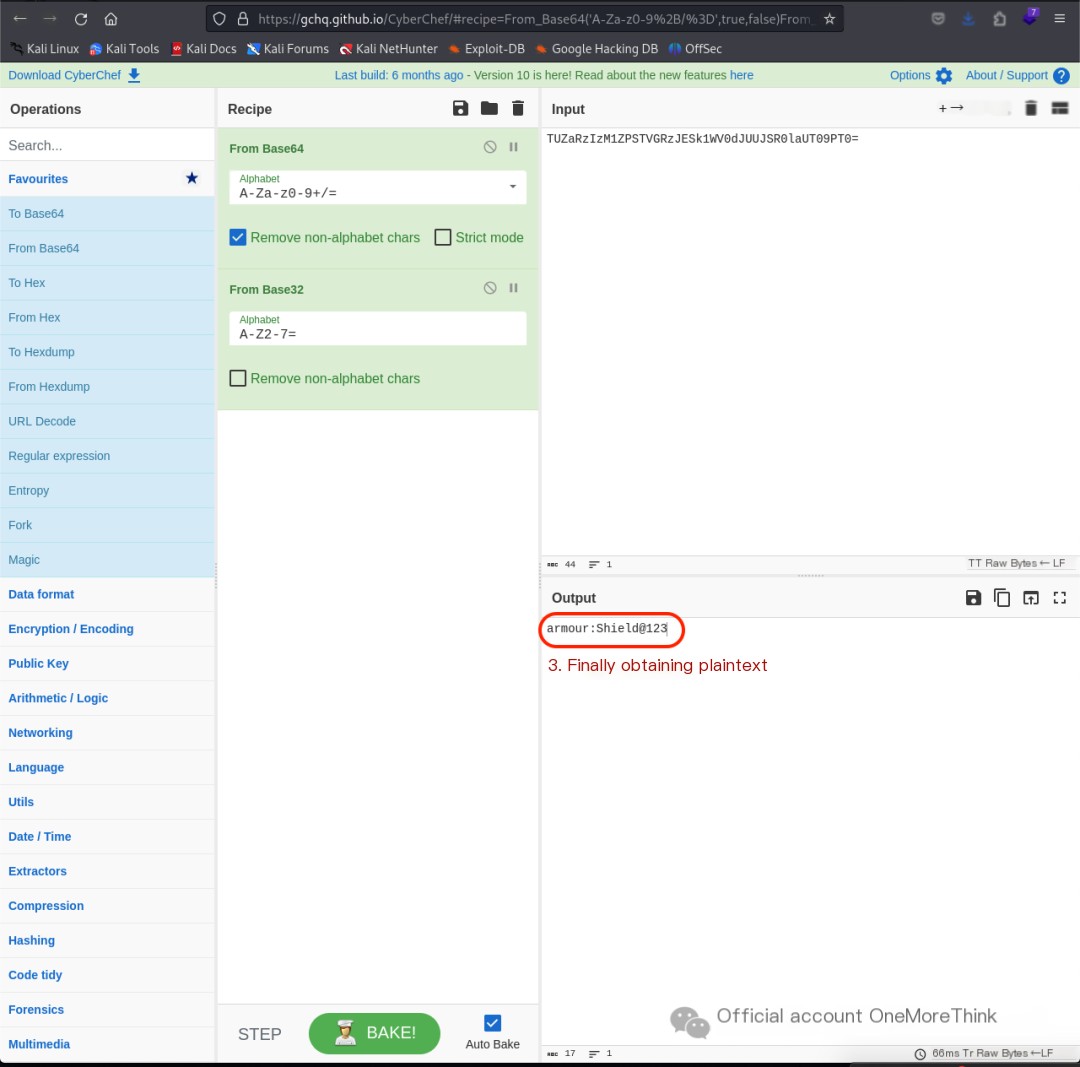Expand the Hashing category
1080x1067 pixels.
pyautogui.click(x=107, y=940)
